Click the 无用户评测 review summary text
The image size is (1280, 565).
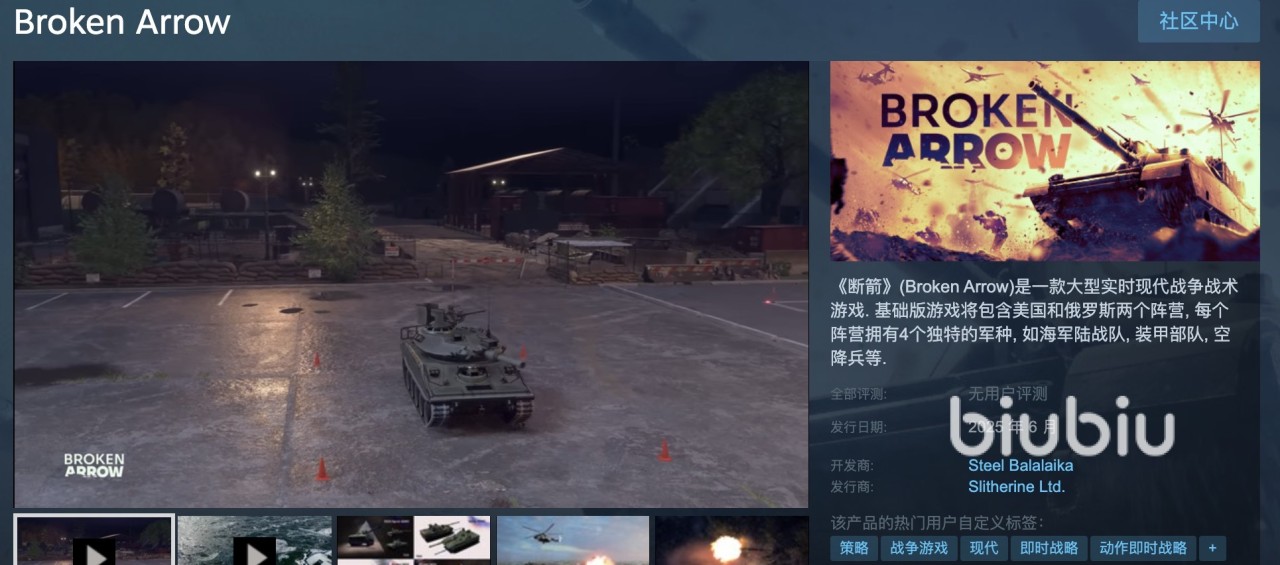pos(1007,393)
